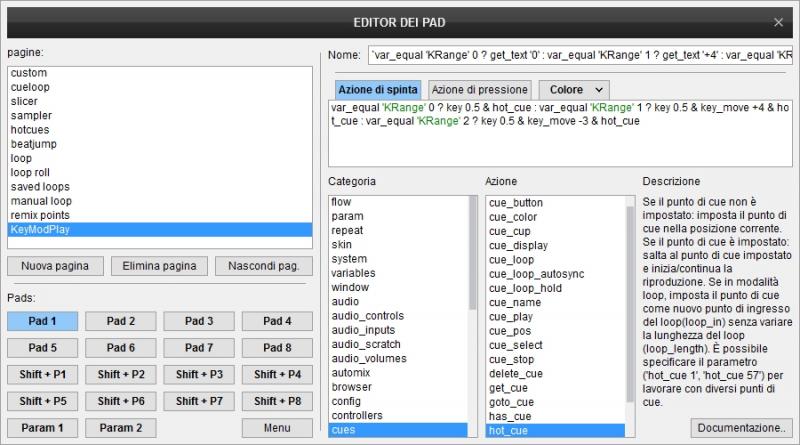Choose audio_scratch in Categoria list
The width and height of the screenshot is (800, 445).
point(398,344)
